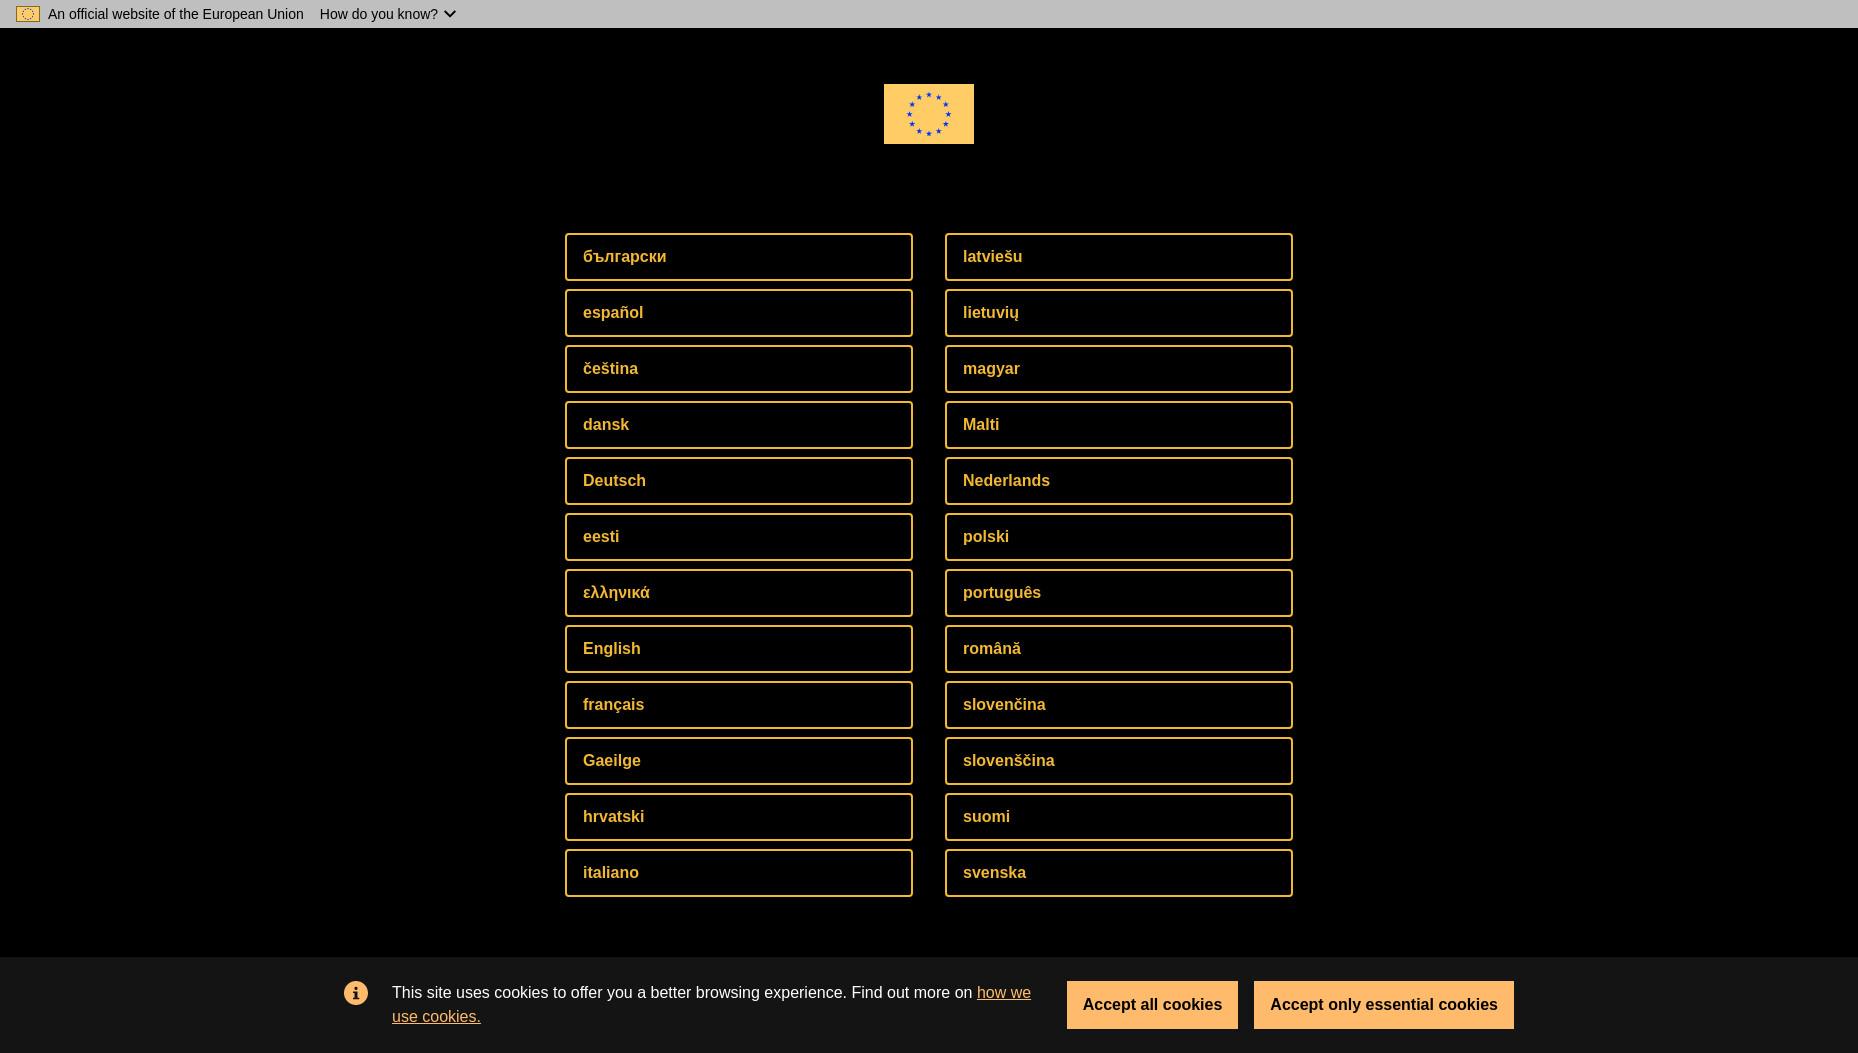The width and height of the screenshot is (1858, 1053).
Task: Expand the 'How do you know?' dropdown
Action: 388,14
